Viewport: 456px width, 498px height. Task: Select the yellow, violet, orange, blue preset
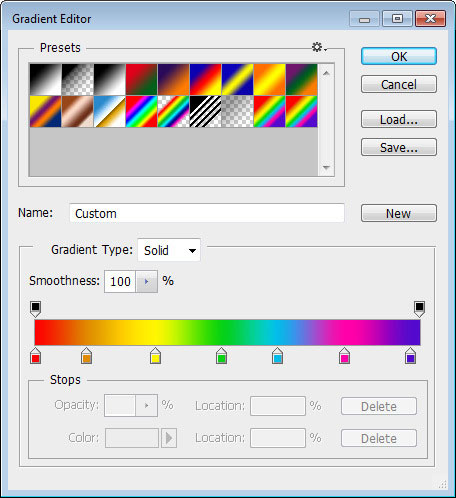46,112
